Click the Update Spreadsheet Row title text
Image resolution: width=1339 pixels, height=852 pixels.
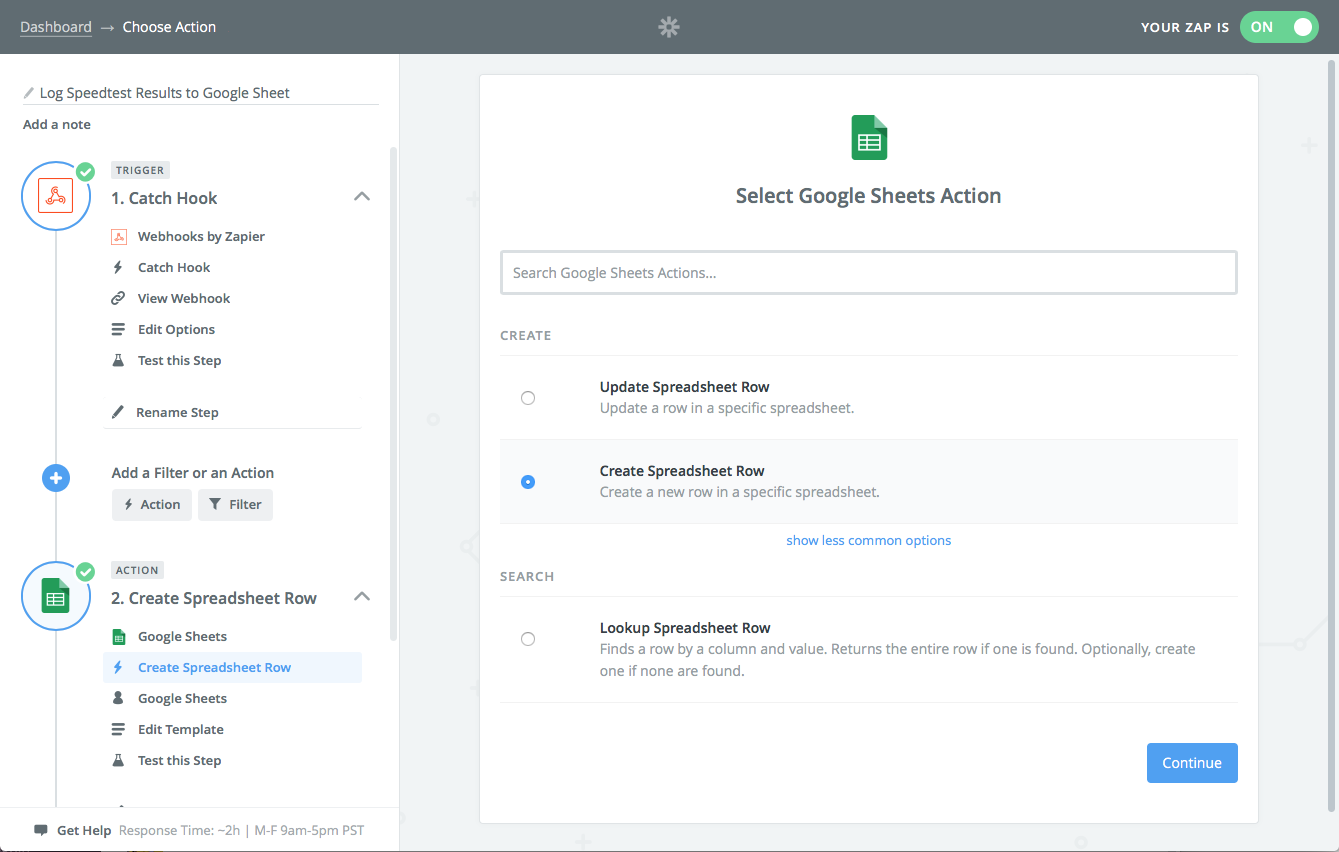click(685, 388)
